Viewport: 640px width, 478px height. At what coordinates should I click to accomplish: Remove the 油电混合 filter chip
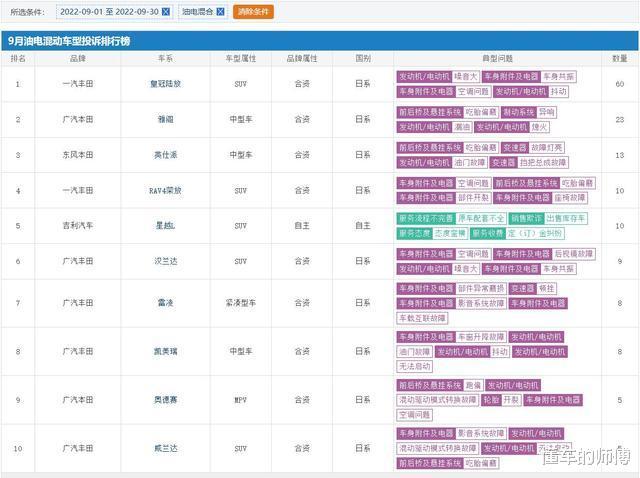(x=220, y=12)
